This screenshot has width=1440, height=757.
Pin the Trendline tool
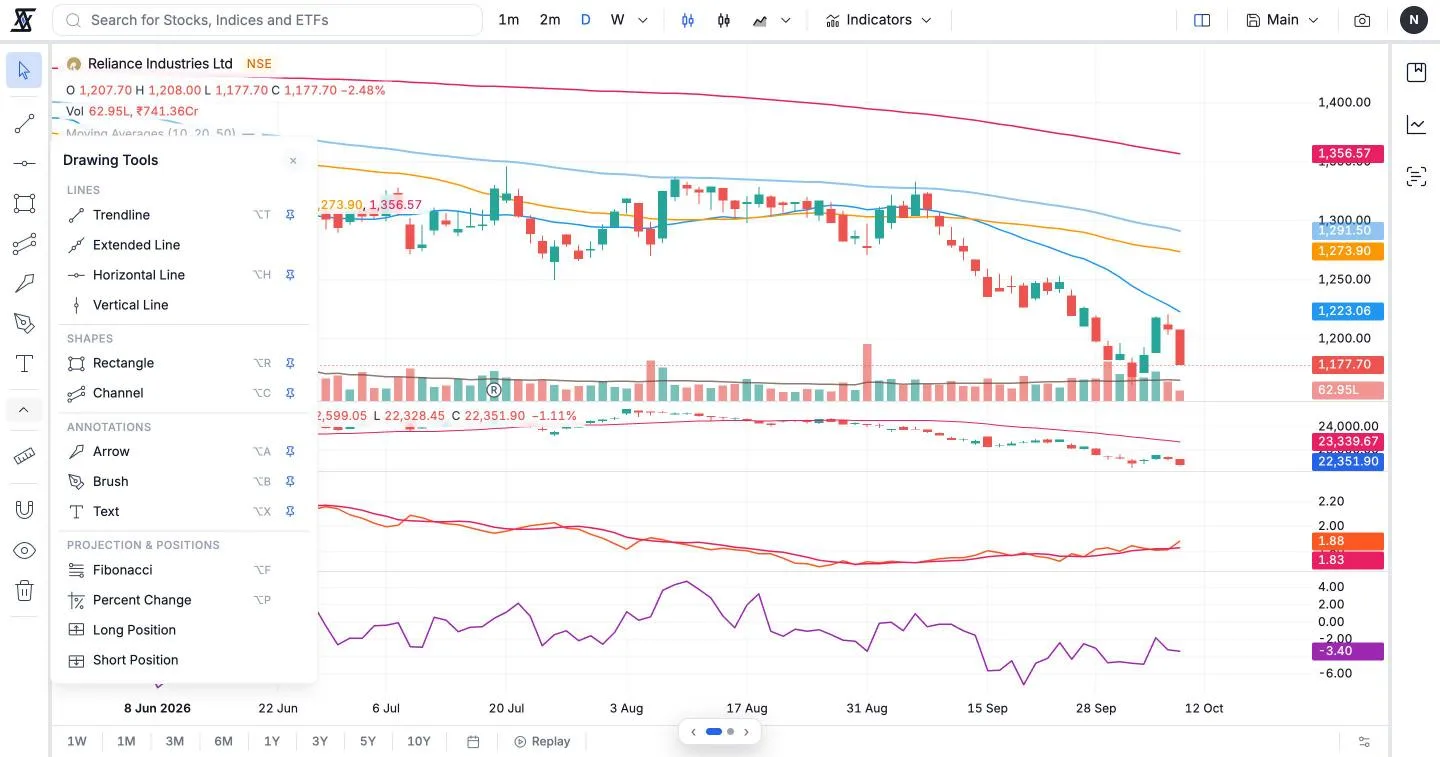point(290,215)
